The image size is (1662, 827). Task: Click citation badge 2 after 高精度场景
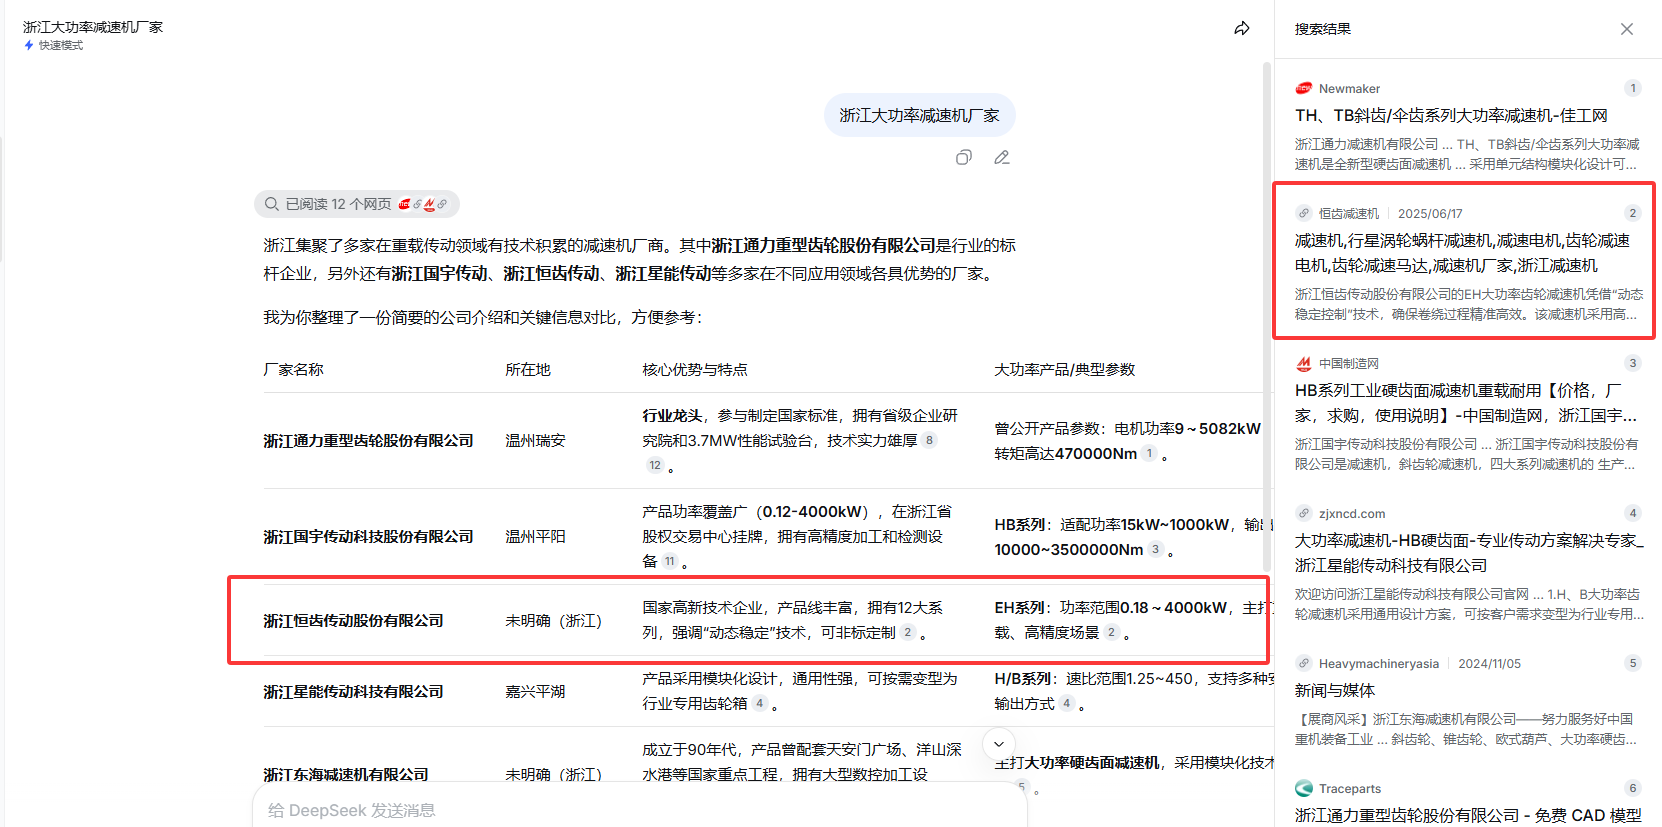(1111, 632)
